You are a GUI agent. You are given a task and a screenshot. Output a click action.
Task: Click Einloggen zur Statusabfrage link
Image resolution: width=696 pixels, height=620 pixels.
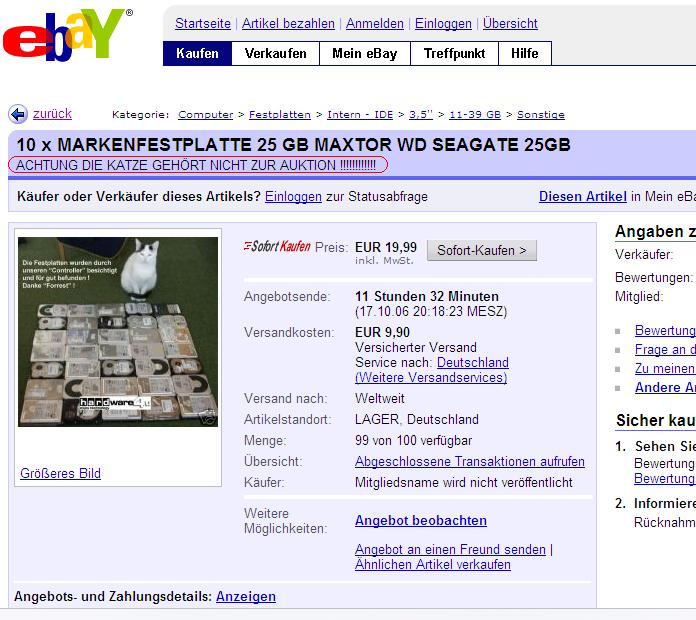(293, 197)
